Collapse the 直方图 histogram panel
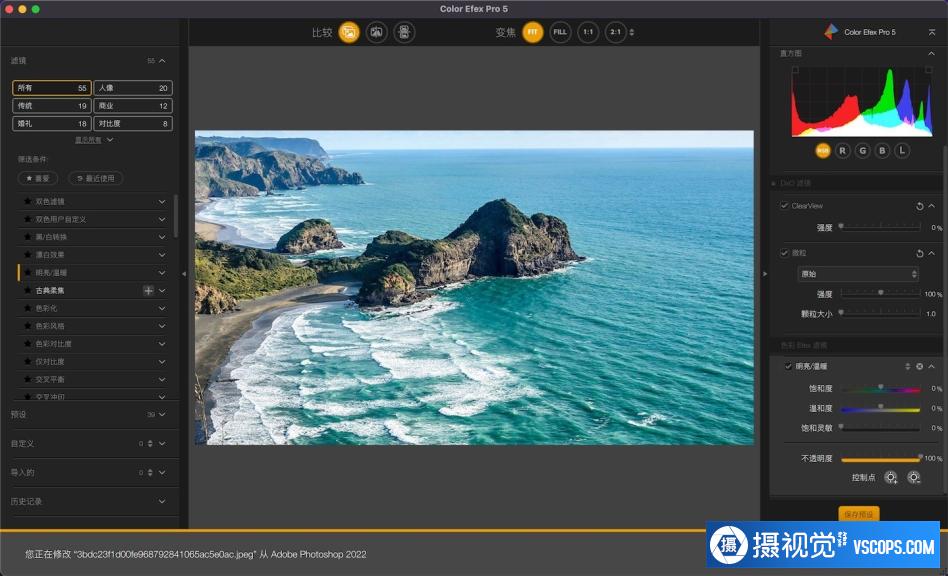The image size is (948, 576). 931,54
